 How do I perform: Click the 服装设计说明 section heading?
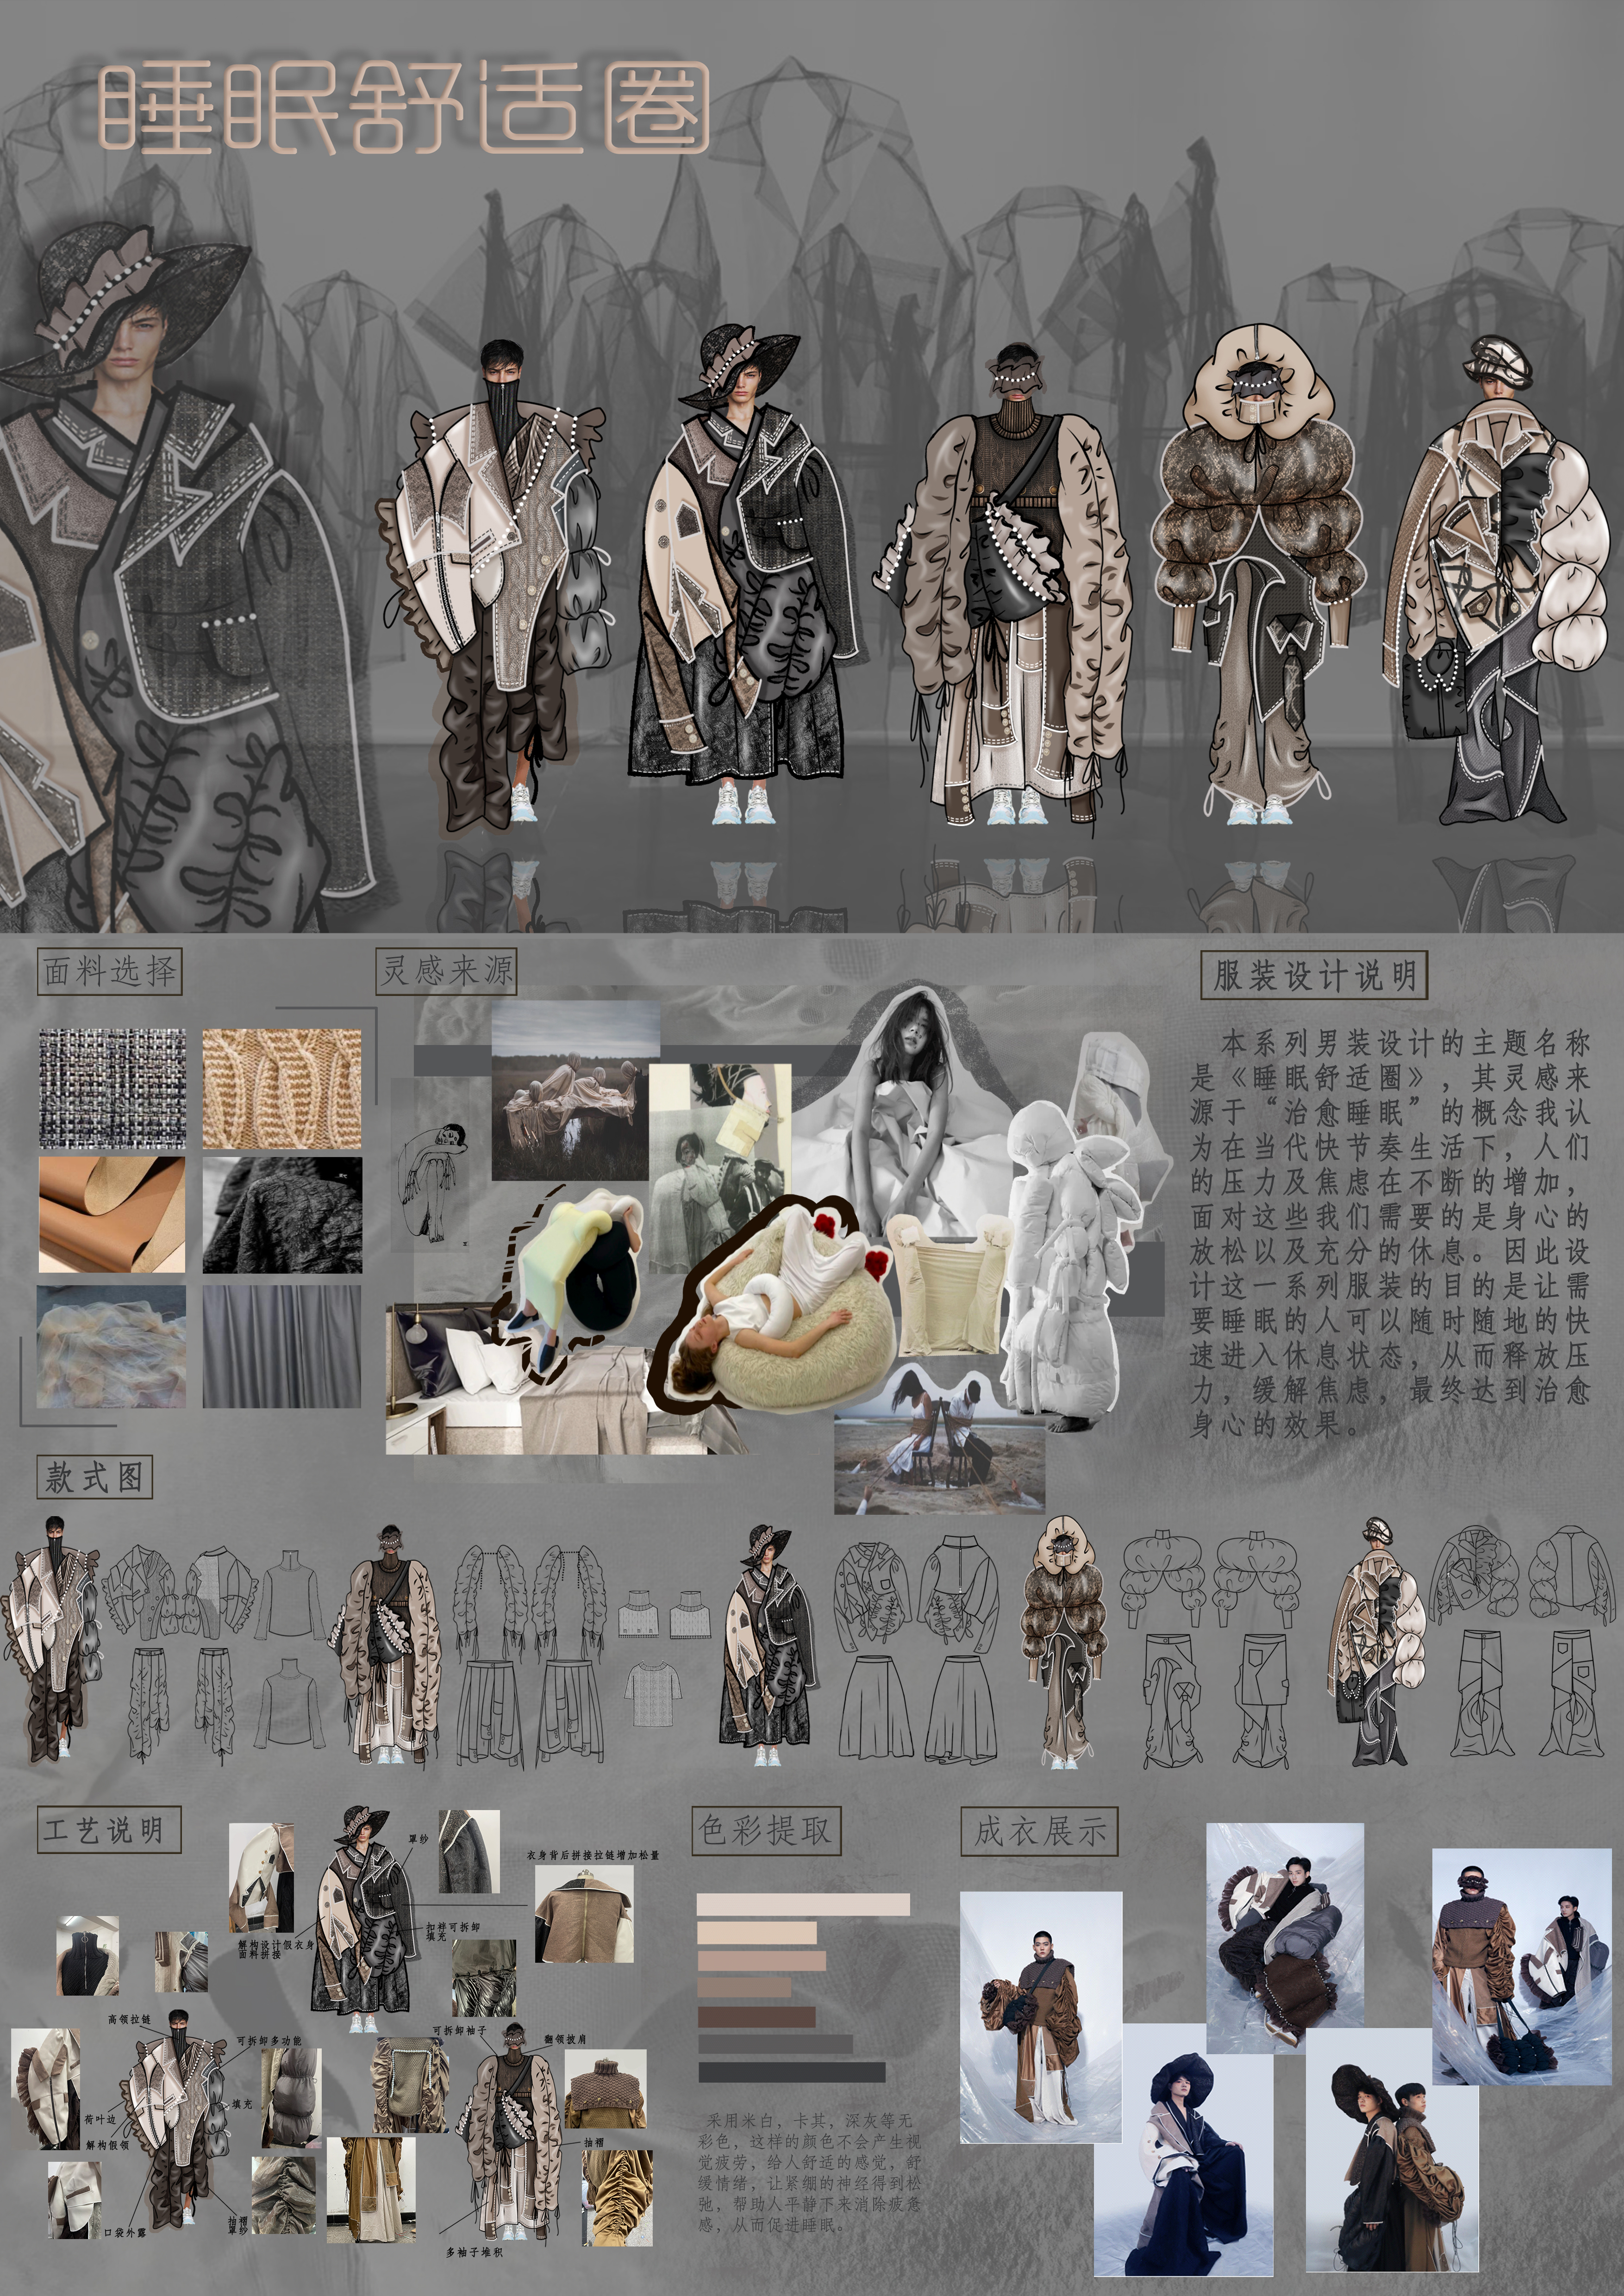pos(1314,976)
